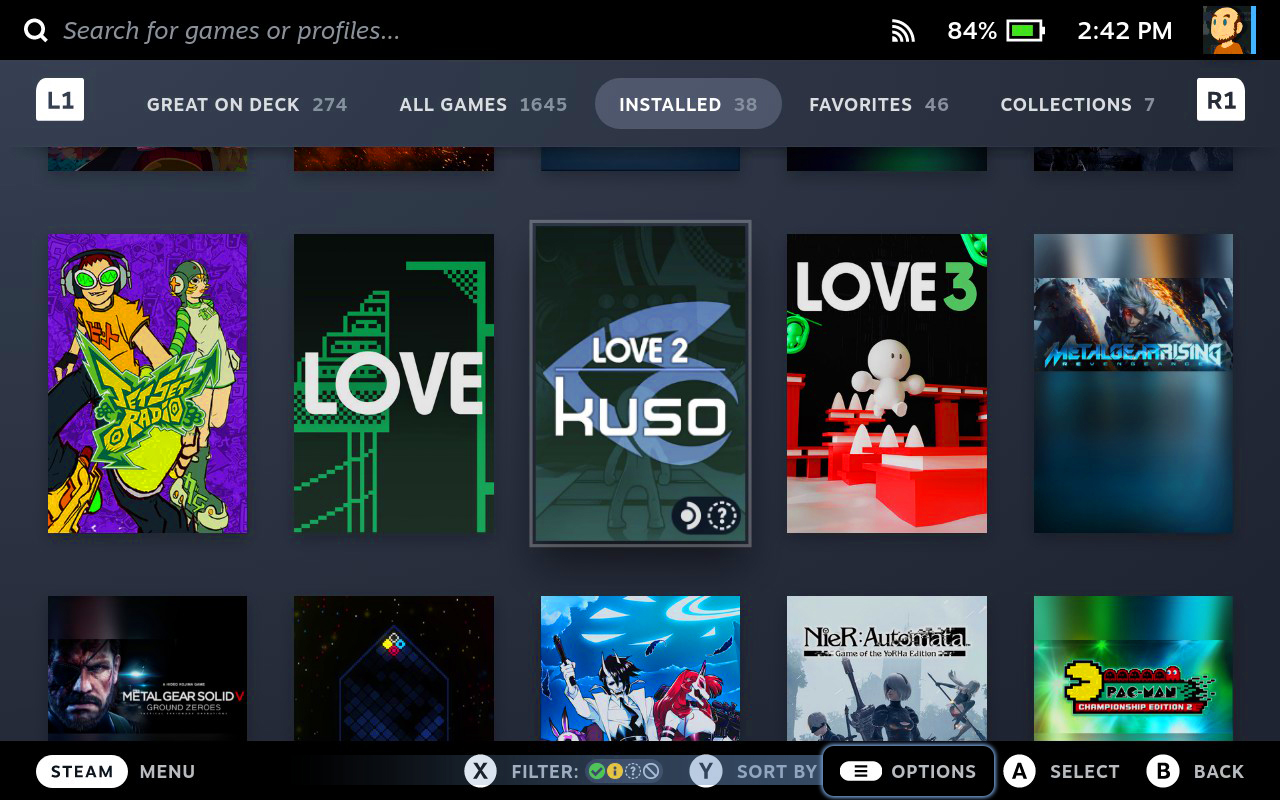Switch to the All Games tab
This screenshot has width=1280, height=800.
(x=483, y=104)
